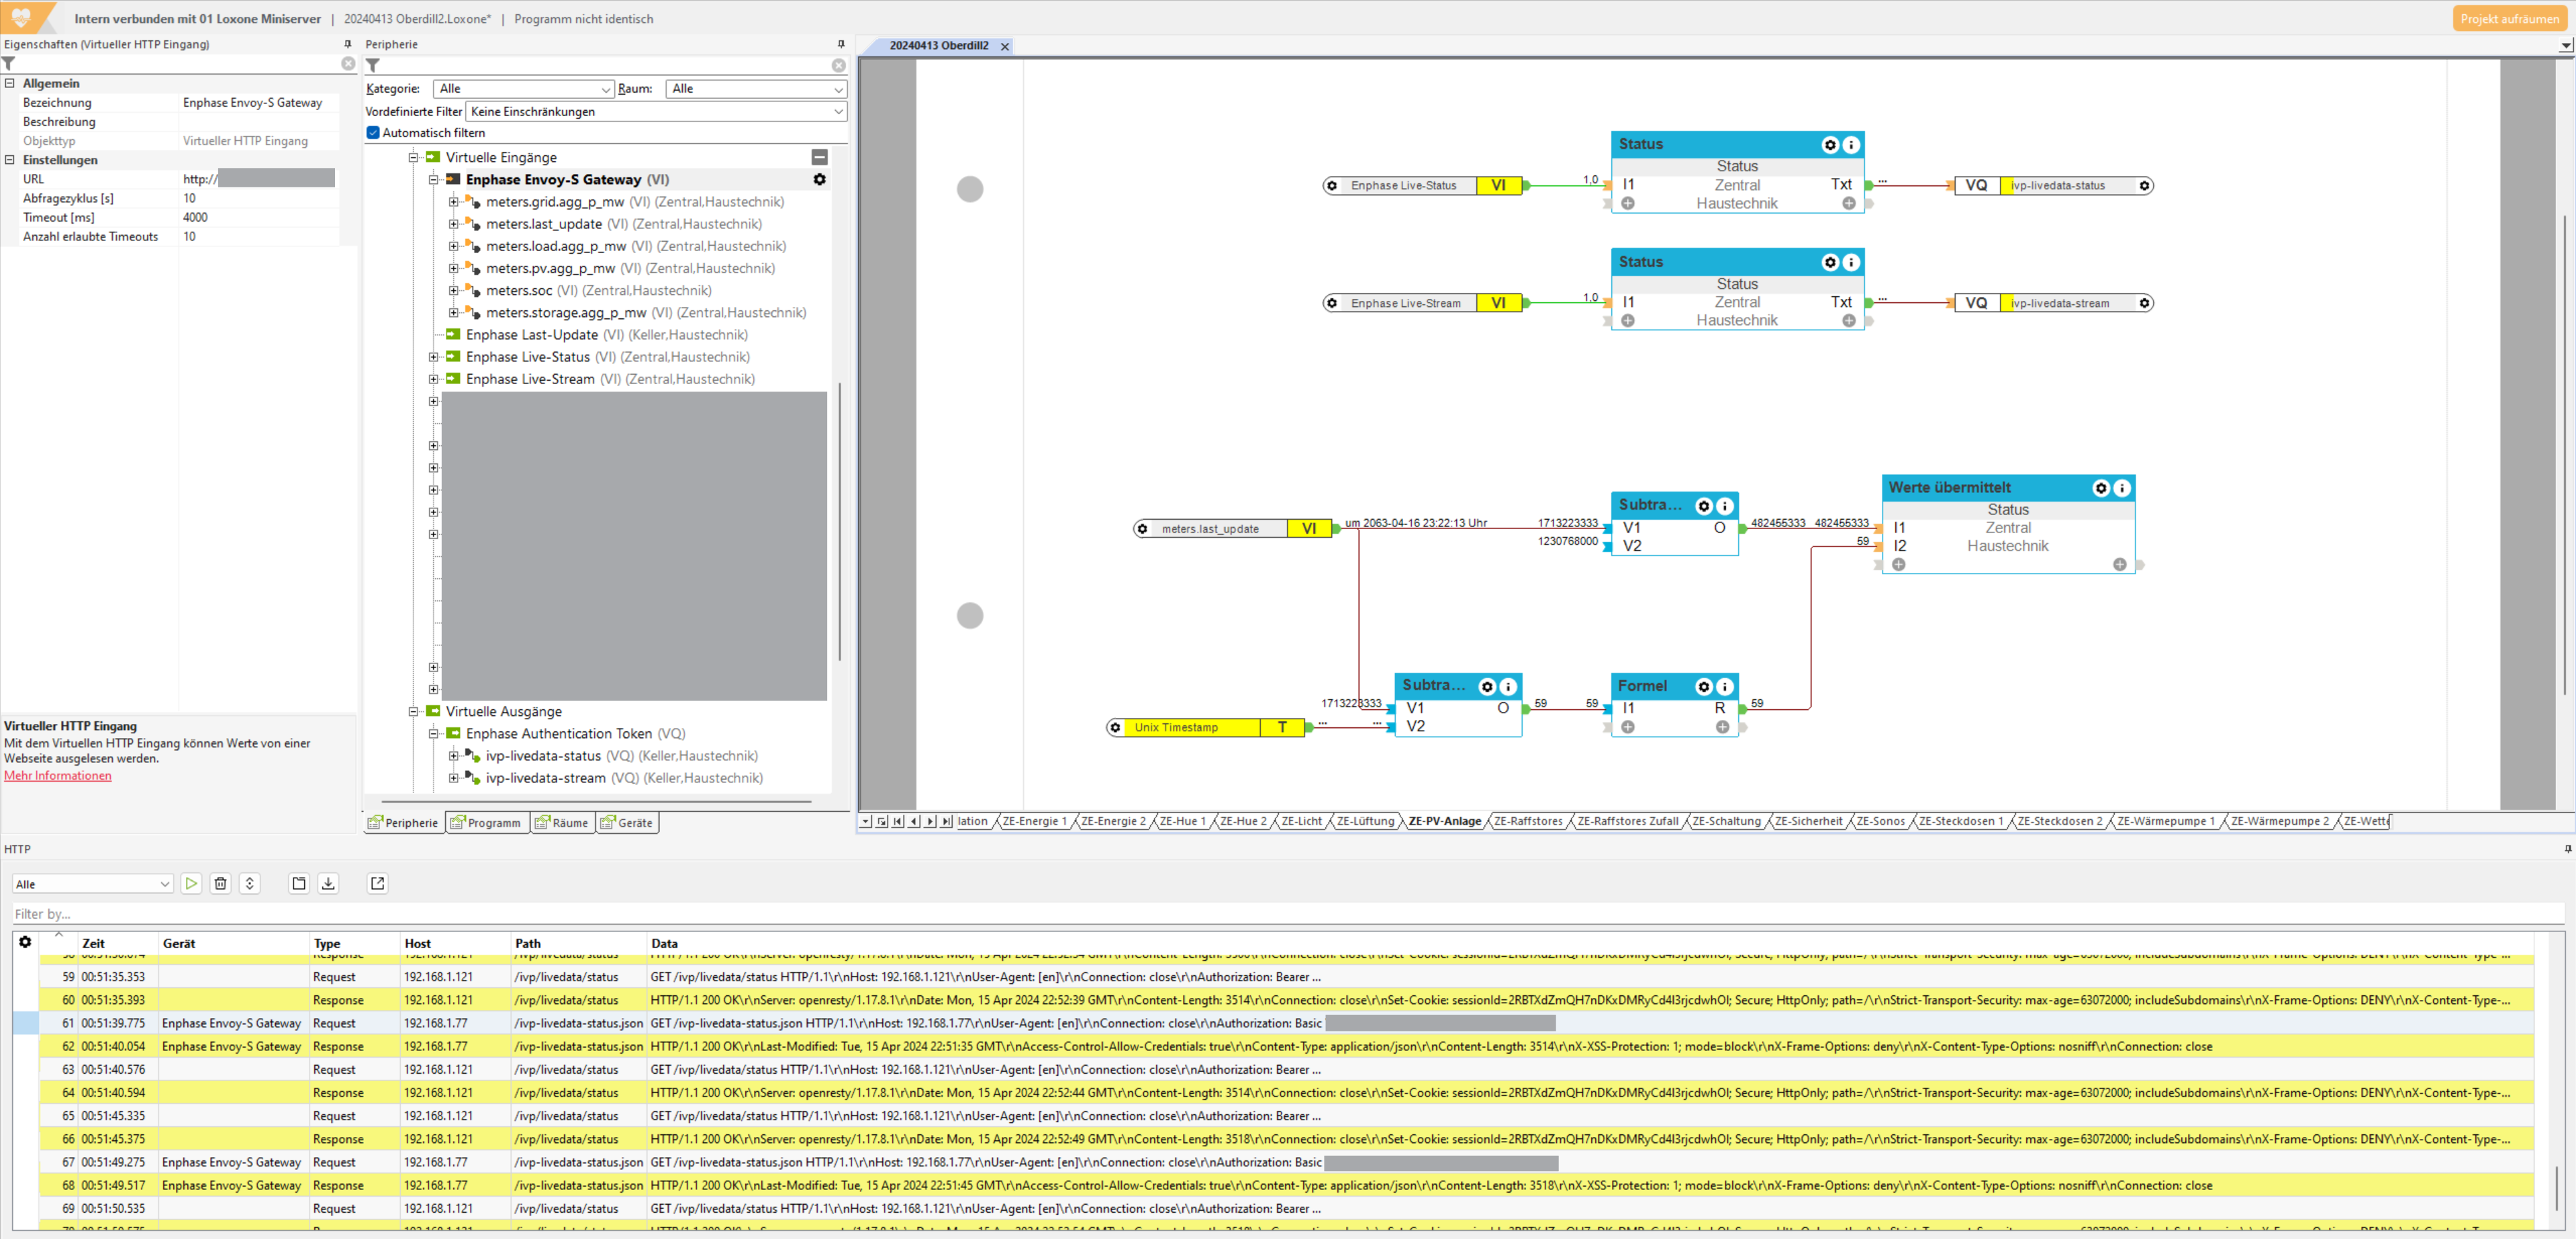Open settings gear of Enphase Envoy-S Gateway
The image size is (2576, 1239).
tap(819, 180)
